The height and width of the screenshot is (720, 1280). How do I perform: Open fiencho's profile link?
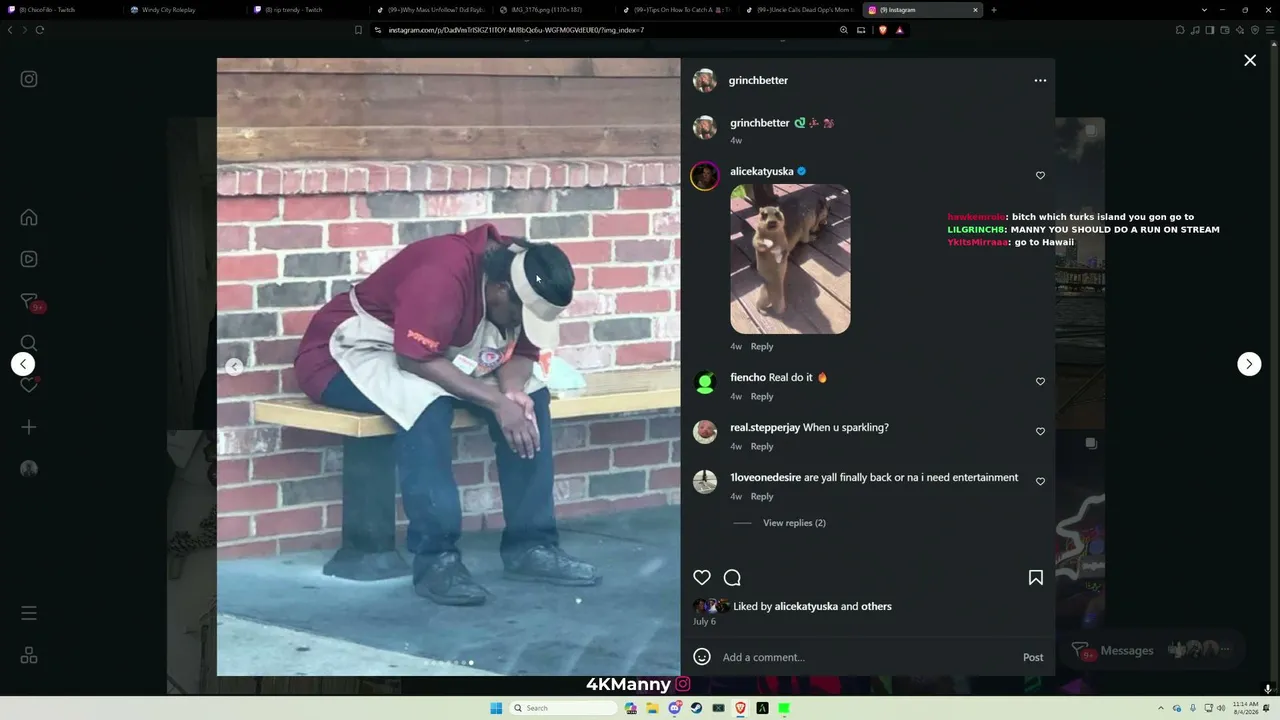click(748, 377)
